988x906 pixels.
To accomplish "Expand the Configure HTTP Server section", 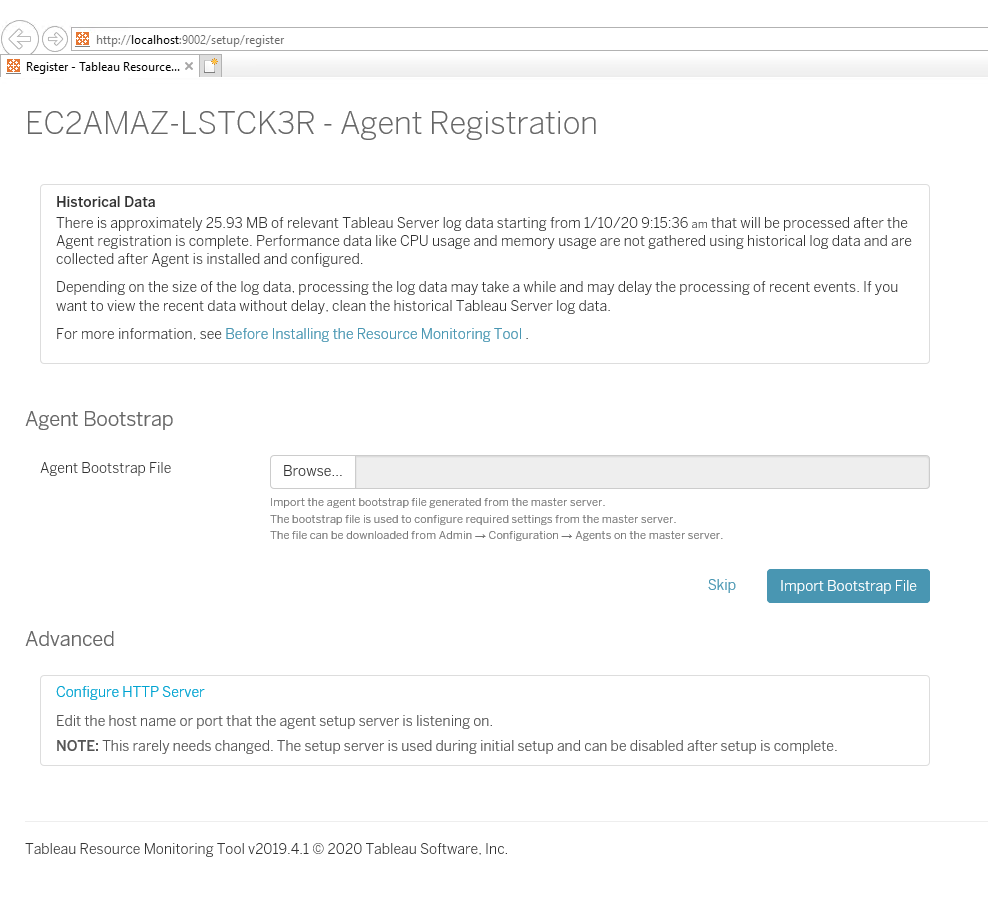I will tap(130, 691).
